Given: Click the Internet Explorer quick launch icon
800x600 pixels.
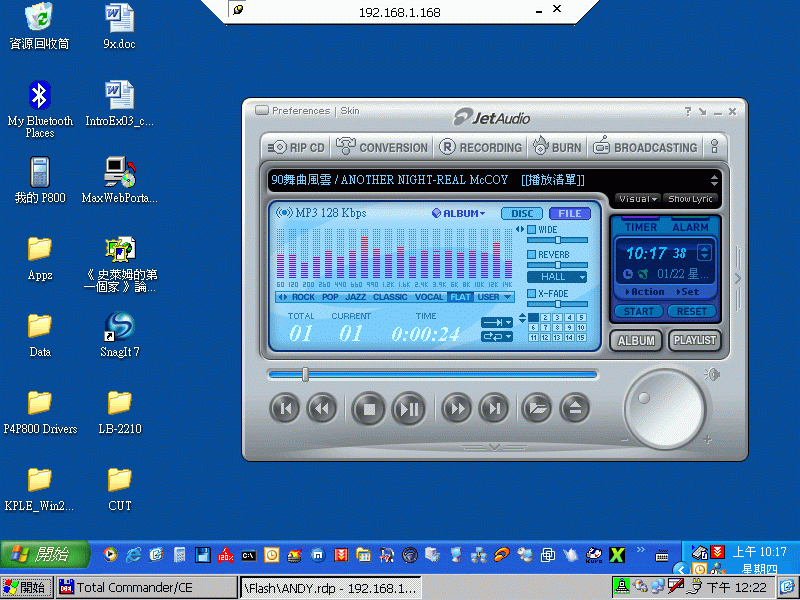Looking at the screenshot, I should 133,555.
